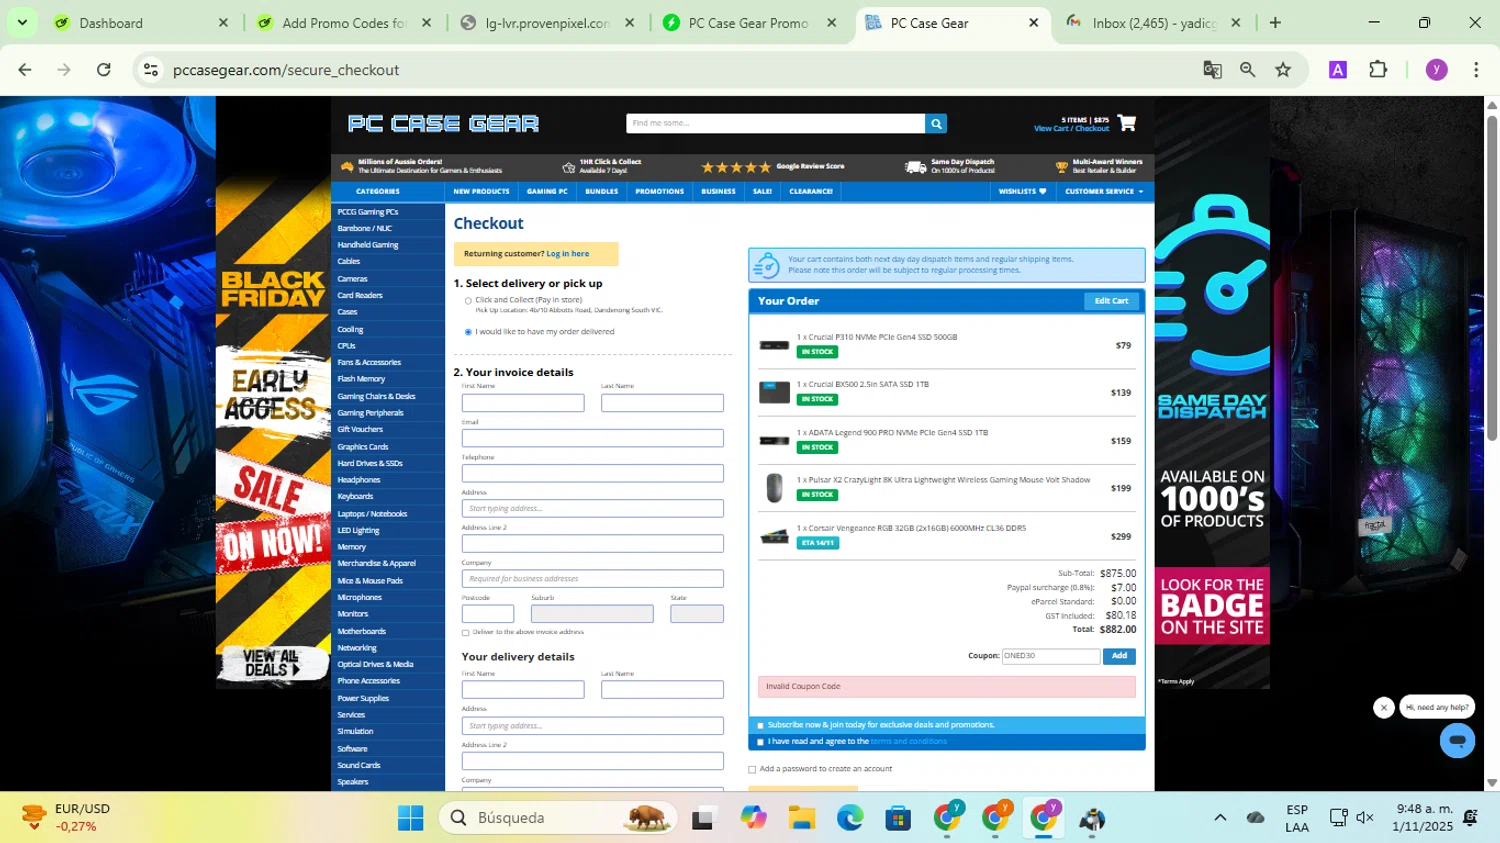Screen dimensions: 1500x843
Task: Click the Edit Cart button
Action: pyautogui.click(x=1111, y=301)
